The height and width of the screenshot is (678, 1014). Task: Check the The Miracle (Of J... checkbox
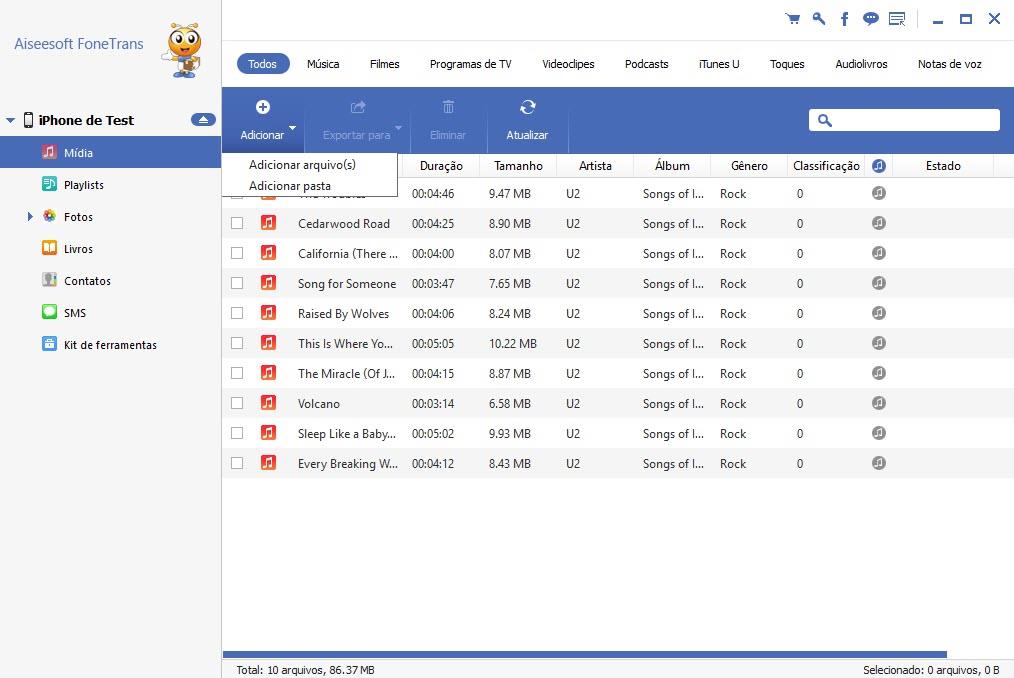point(237,373)
